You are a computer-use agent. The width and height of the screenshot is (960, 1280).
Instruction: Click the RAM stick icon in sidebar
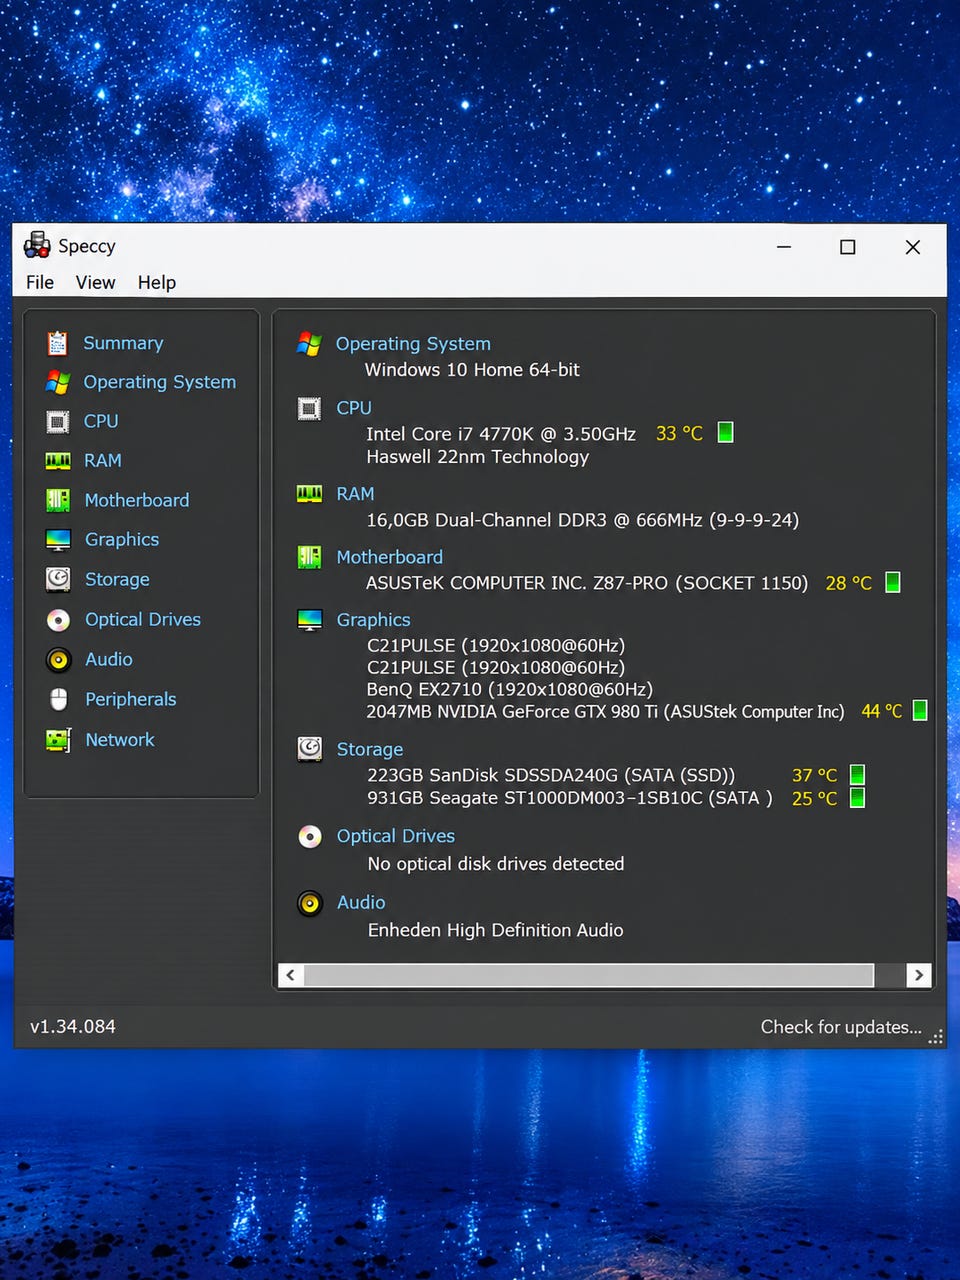[58, 461]
